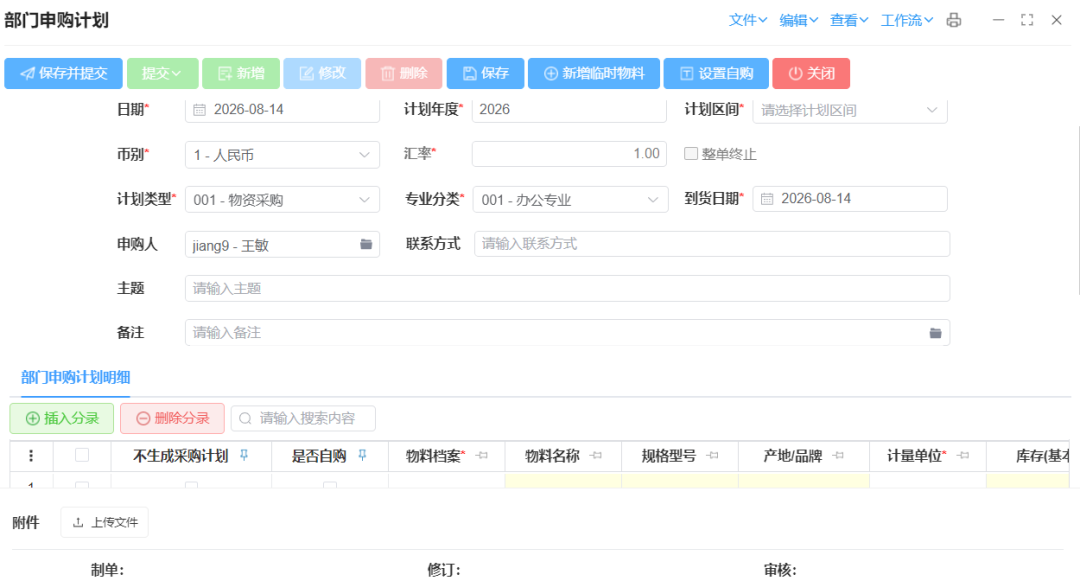1080x581 pixels.
Task: Pin the 是否自购 column
Action: (362, 455)
